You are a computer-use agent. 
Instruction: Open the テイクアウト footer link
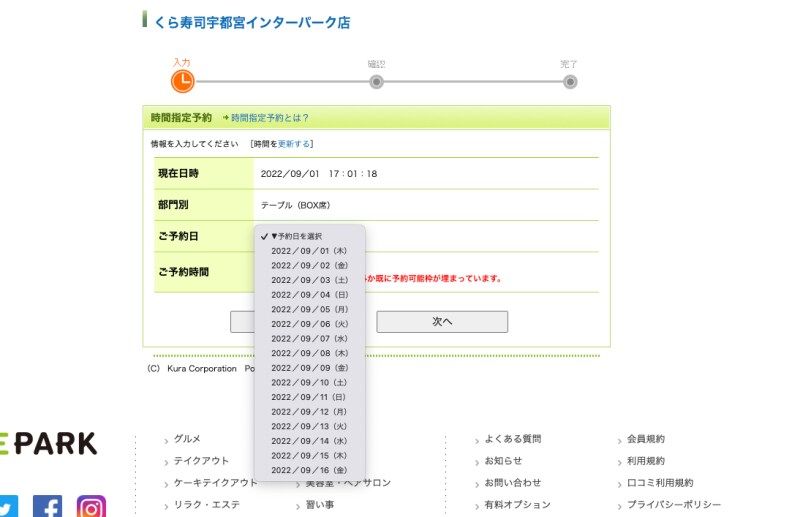coord(202,461)
